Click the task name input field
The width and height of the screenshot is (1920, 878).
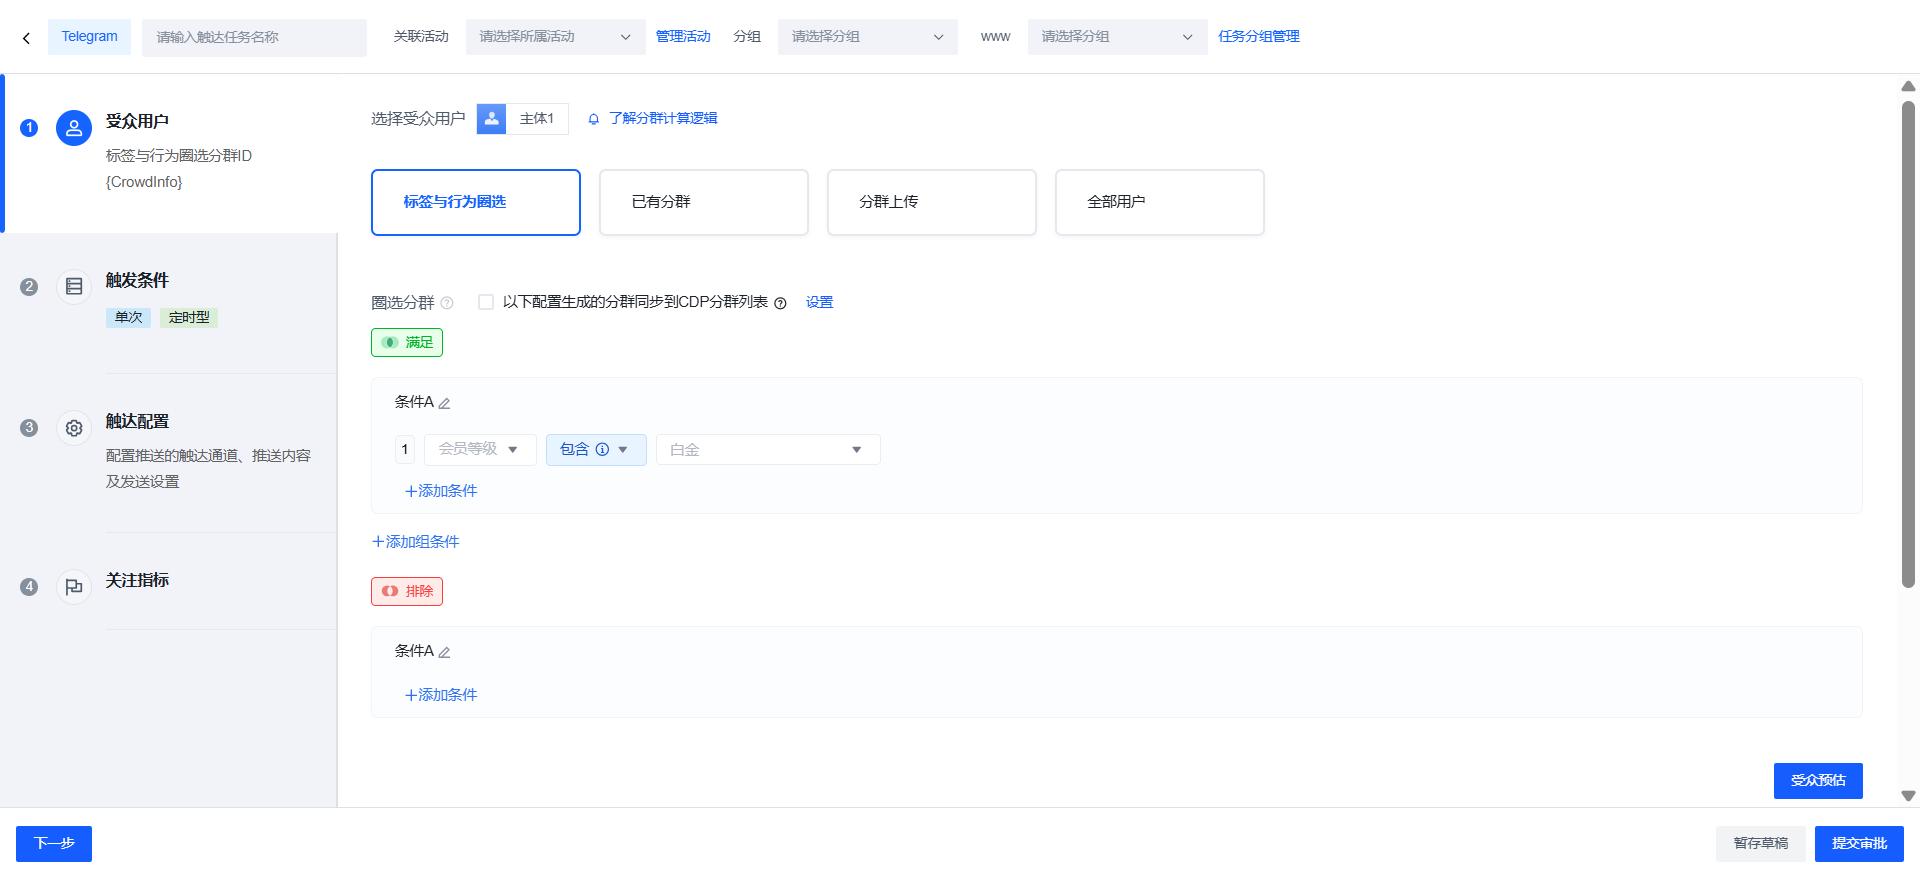point(254,37)
